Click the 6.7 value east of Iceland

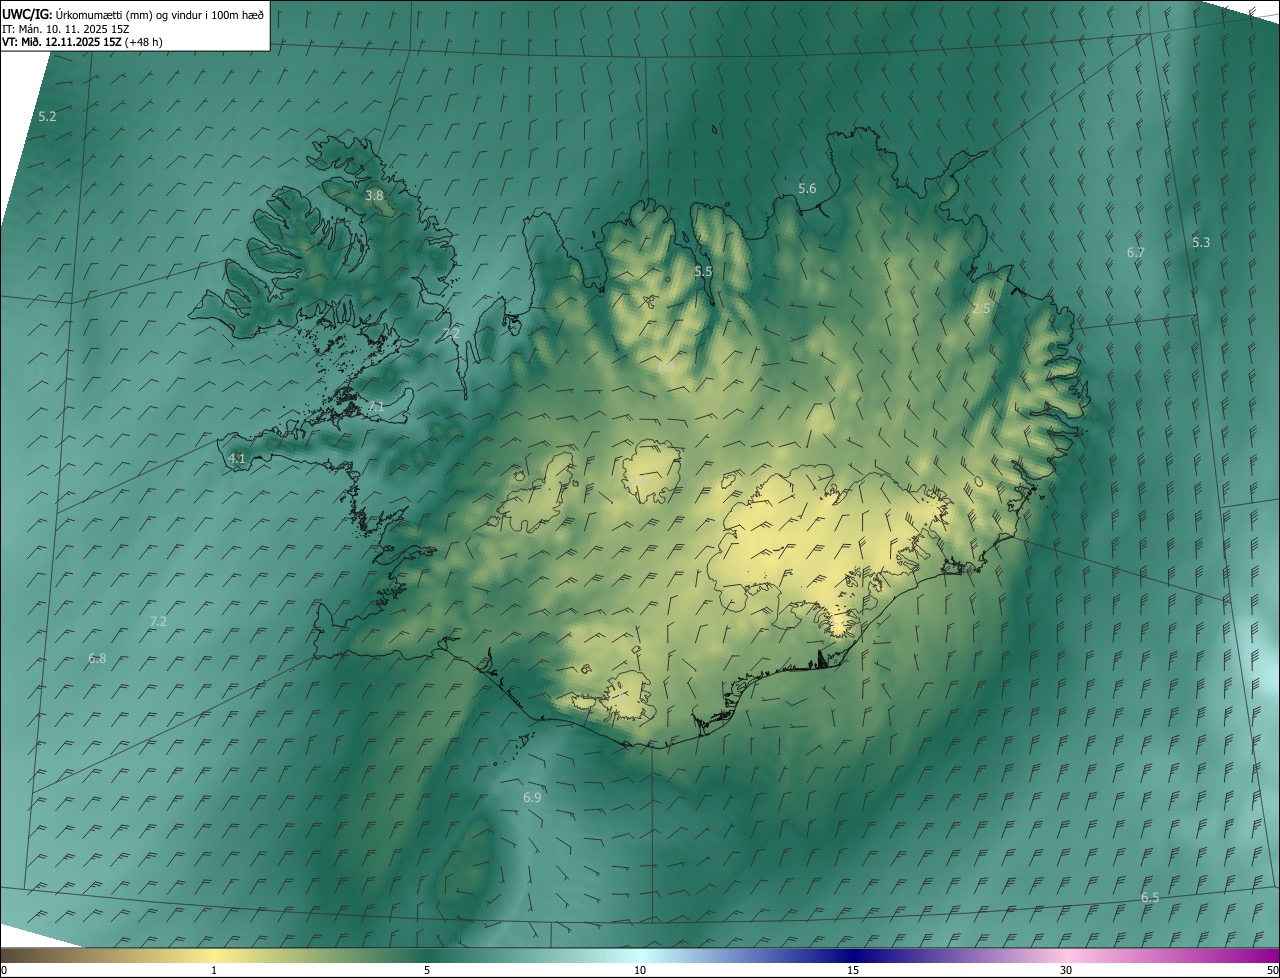pyautogui.click(x=1135, y=253)
